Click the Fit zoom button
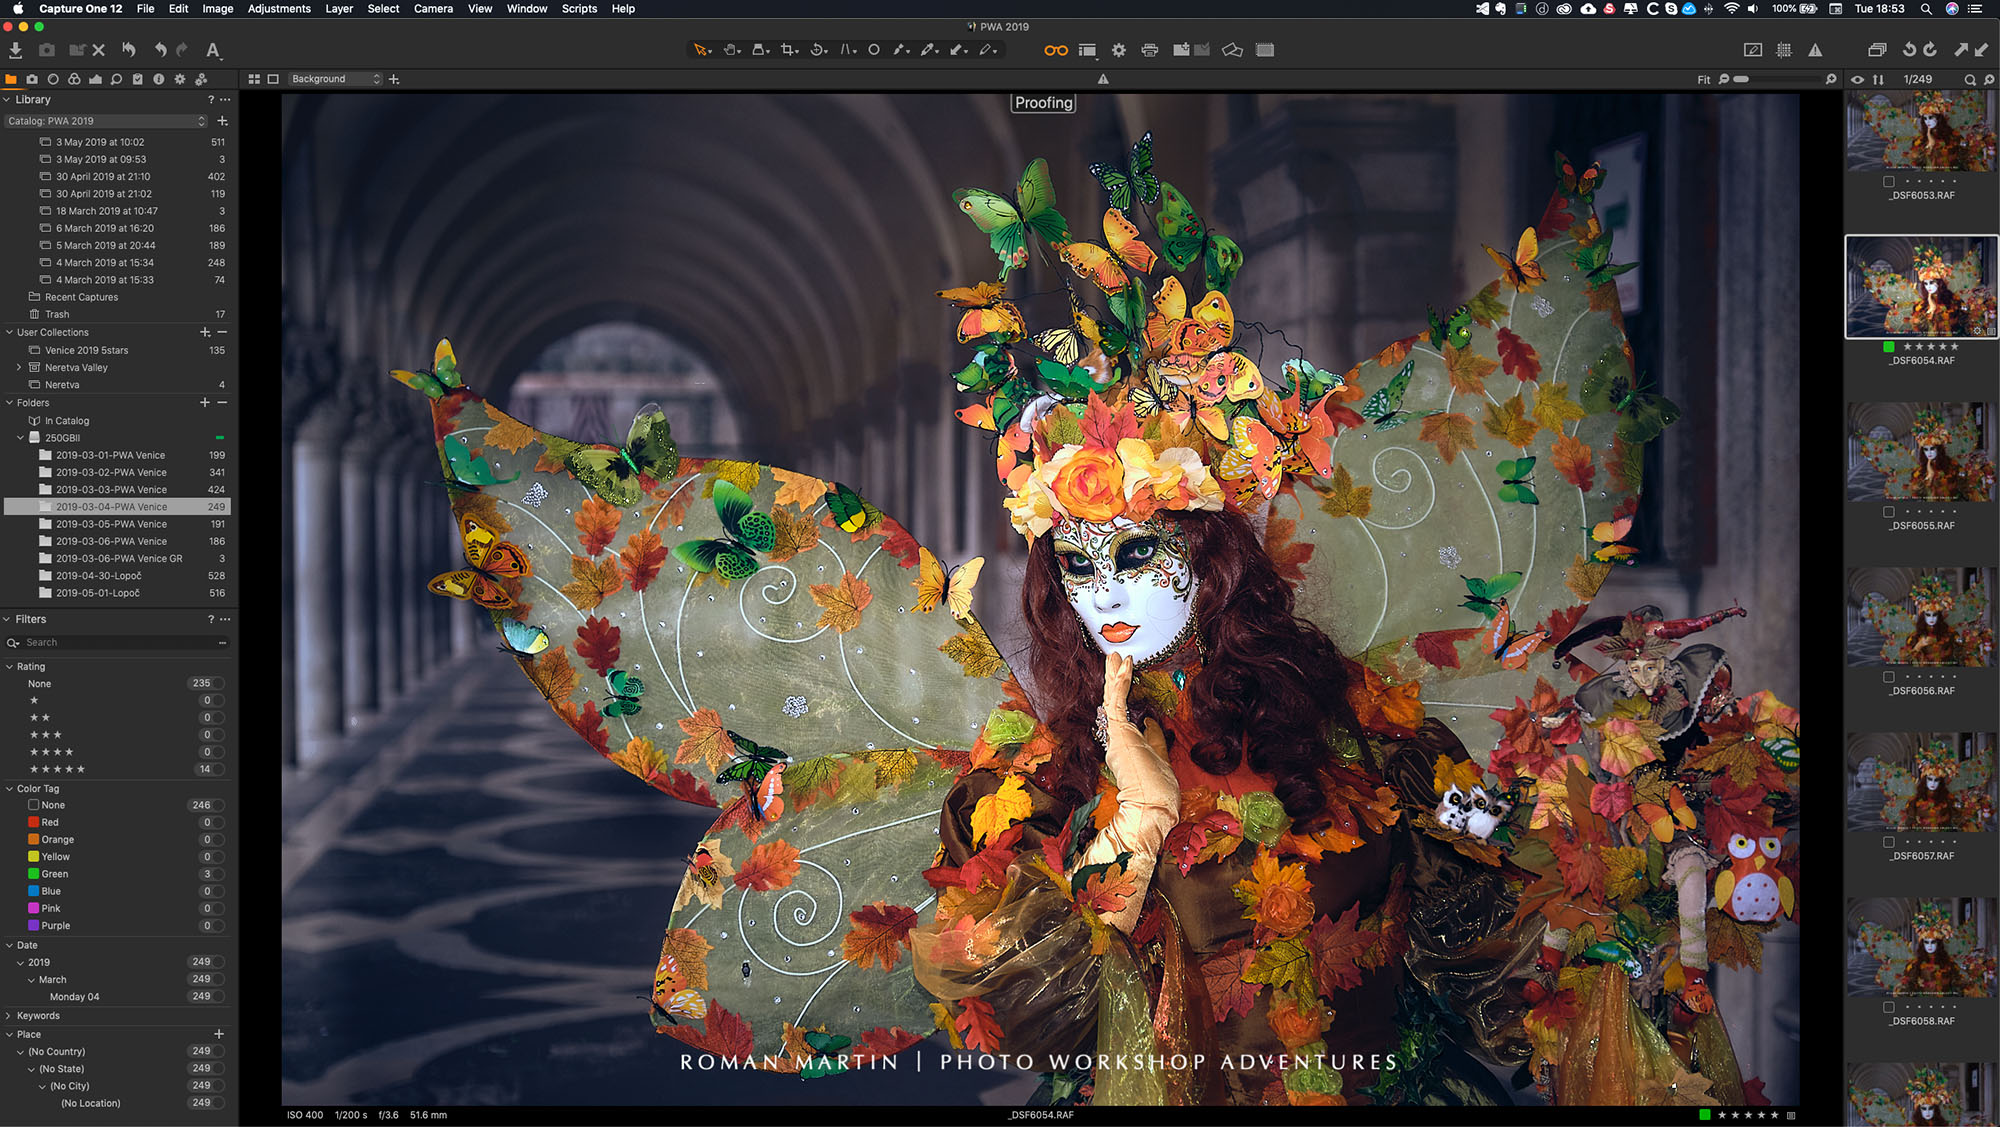2000x1127 pixels. (x=1704, y=80)
